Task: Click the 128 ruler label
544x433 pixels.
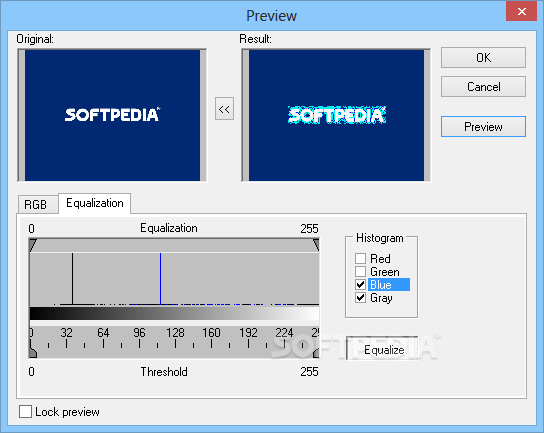Action: [x=175, y=333]
